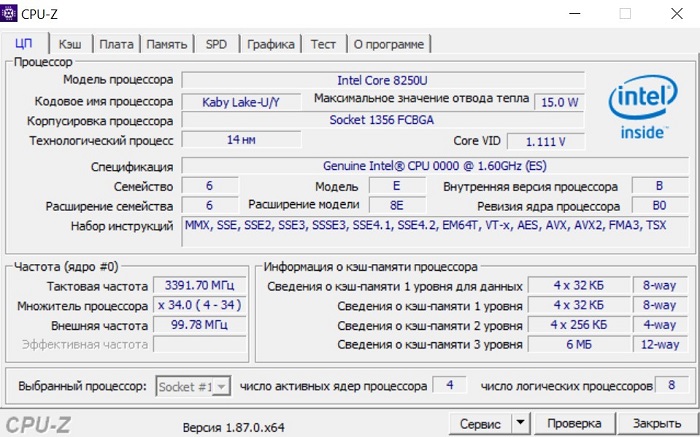Click the B0 core revision value
This screenshot has width=700, height=437.
click(x=660, y=205)
